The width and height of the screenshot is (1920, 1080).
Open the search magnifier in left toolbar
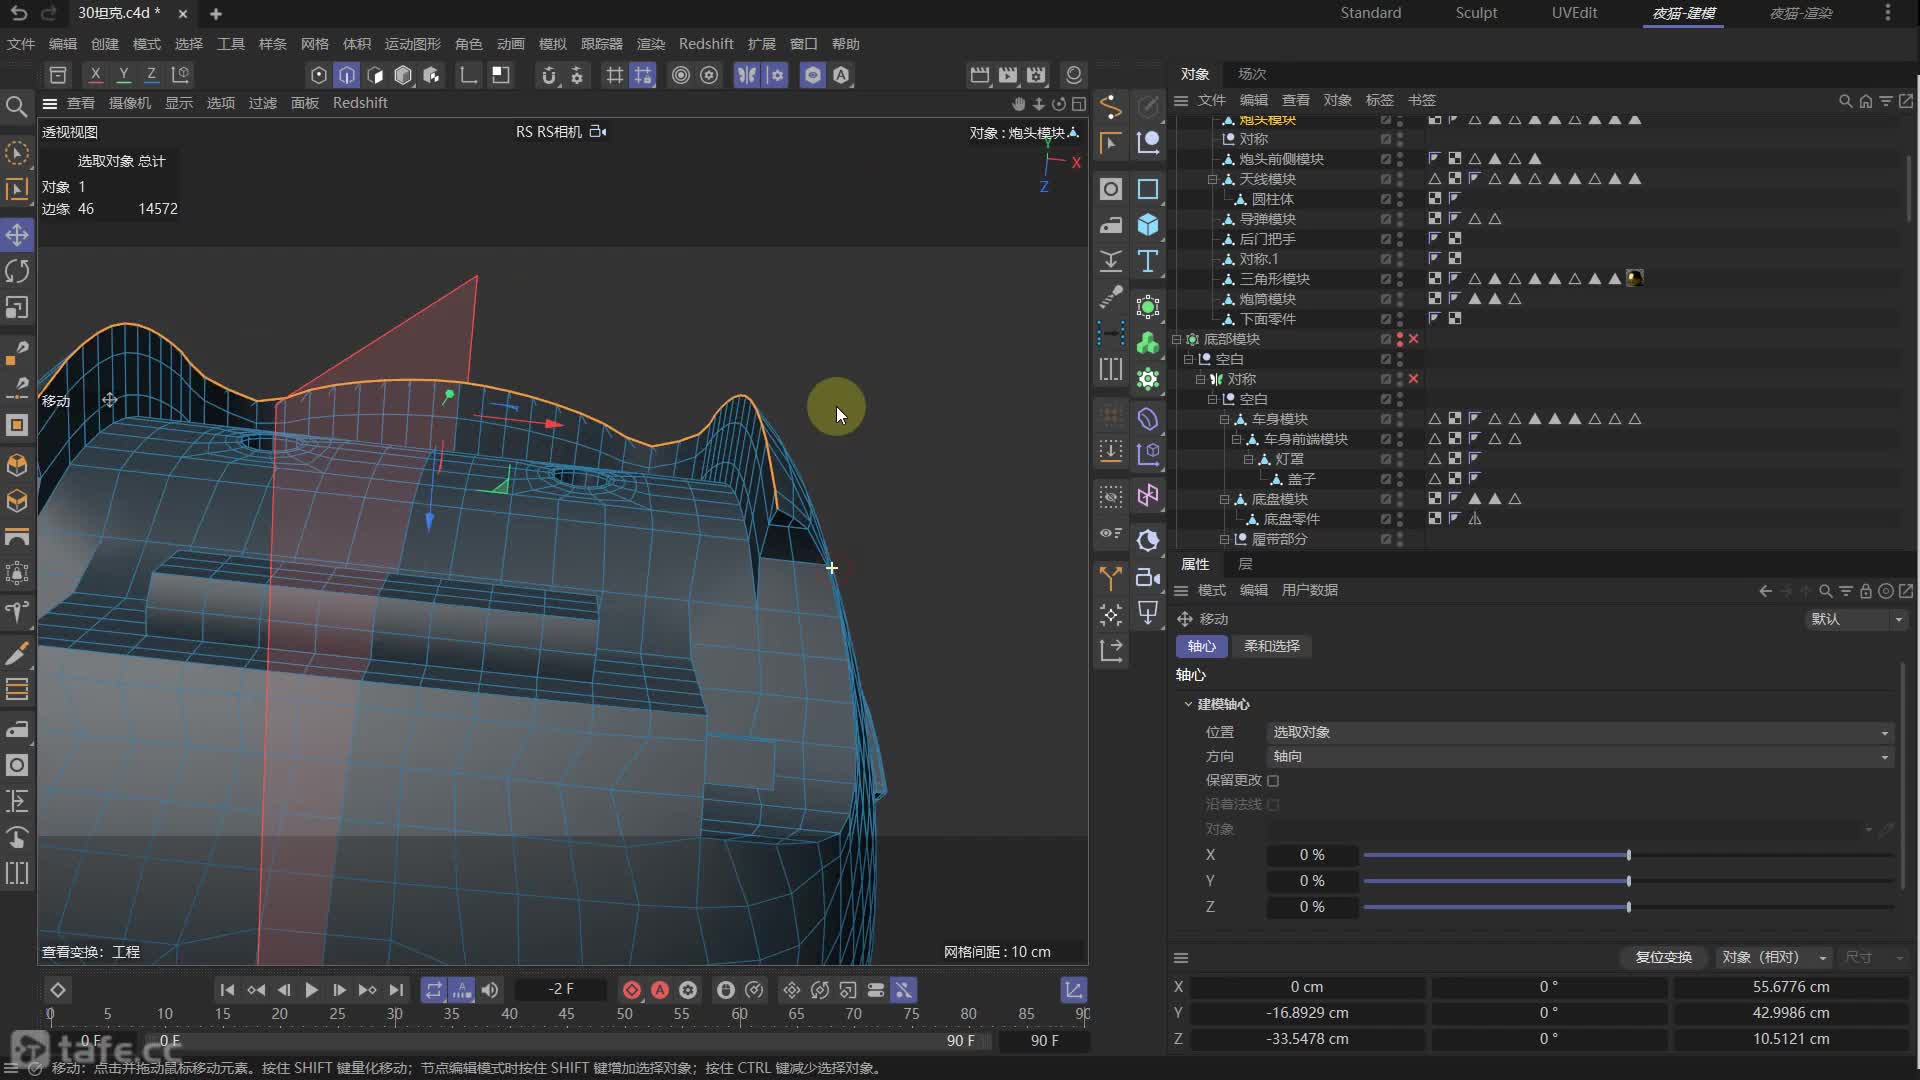16,106
